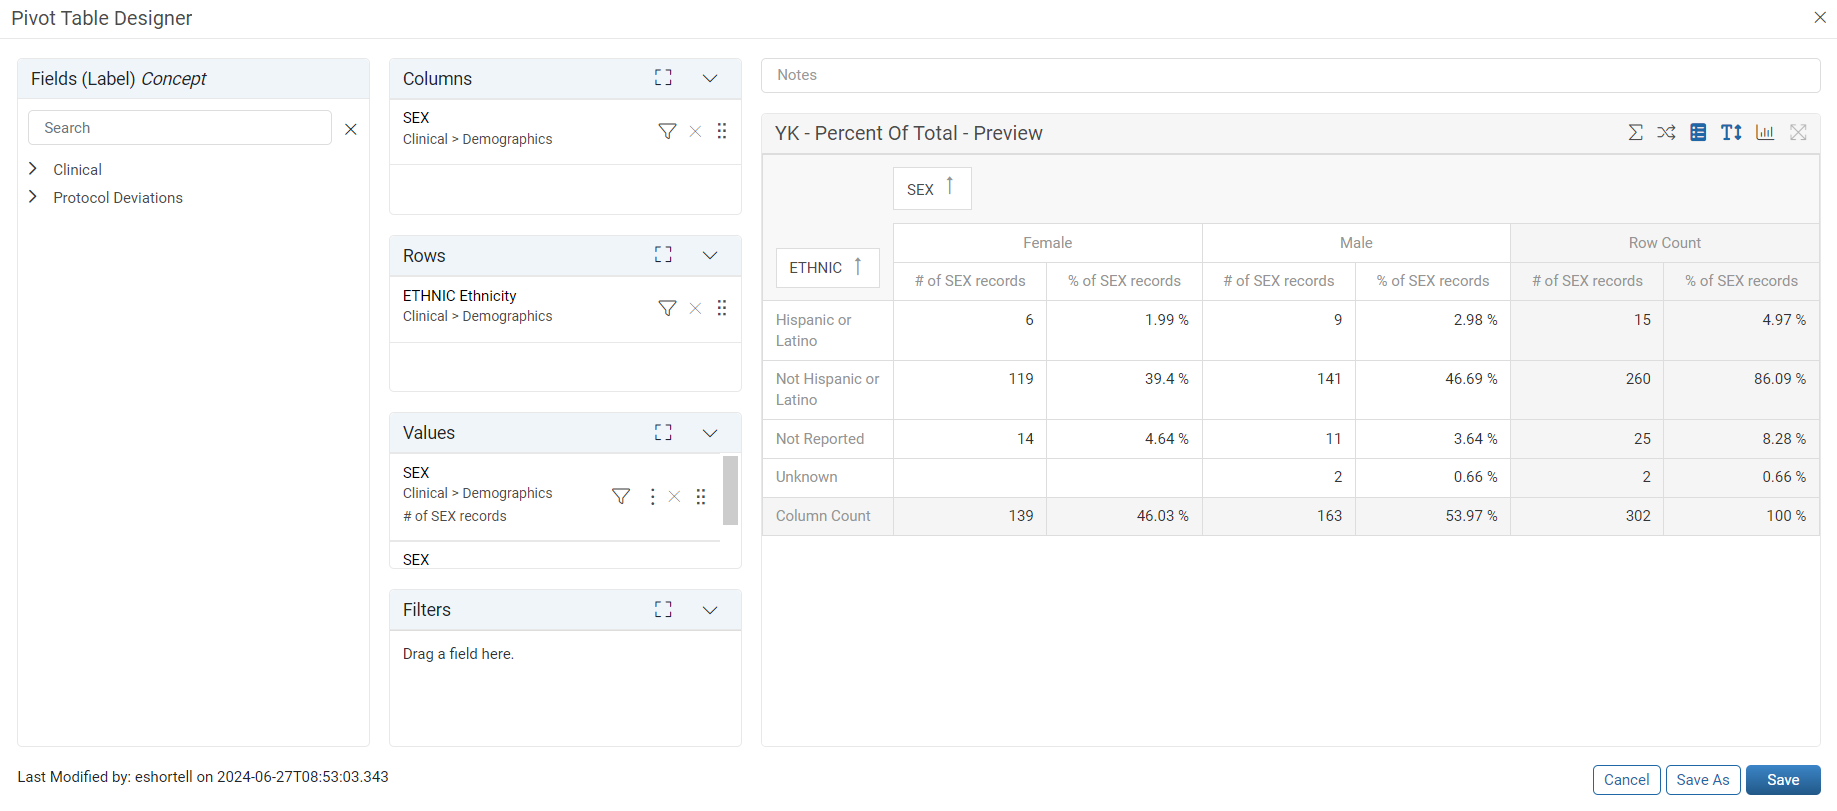Remove ETHNIC Ethnicity from Rows
Image resolution: width=1837 pixels, height=811 pixels.
coord(695,308)
